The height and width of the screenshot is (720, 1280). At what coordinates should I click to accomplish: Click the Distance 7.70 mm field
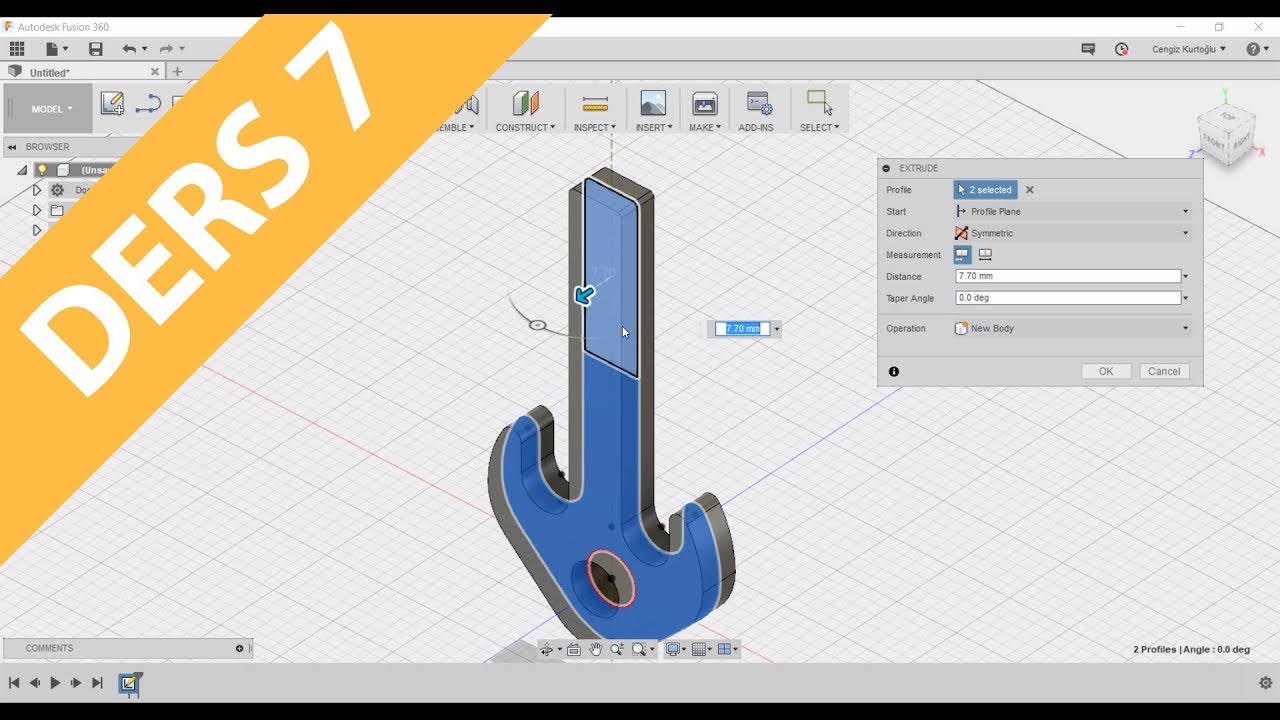pyautogui.click(x=1068, y=276)
